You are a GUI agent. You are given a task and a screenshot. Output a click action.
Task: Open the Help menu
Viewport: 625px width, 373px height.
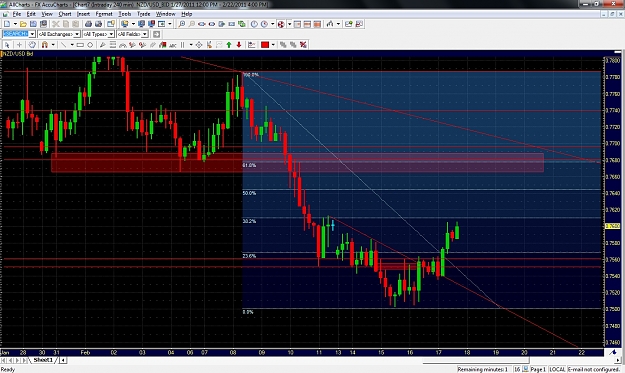tap(187, 14)
